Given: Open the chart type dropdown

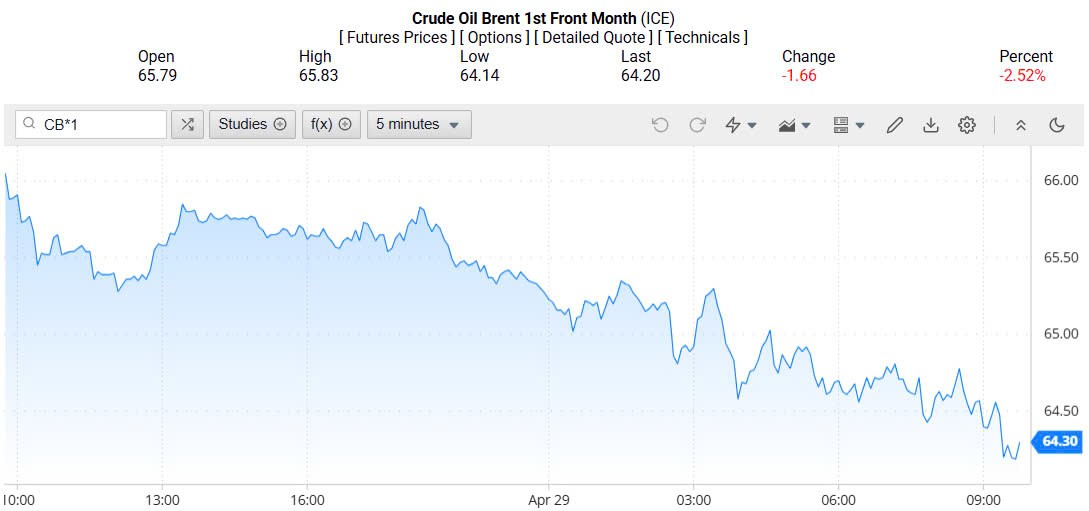Looking at the screenshot, I should 795,125.
